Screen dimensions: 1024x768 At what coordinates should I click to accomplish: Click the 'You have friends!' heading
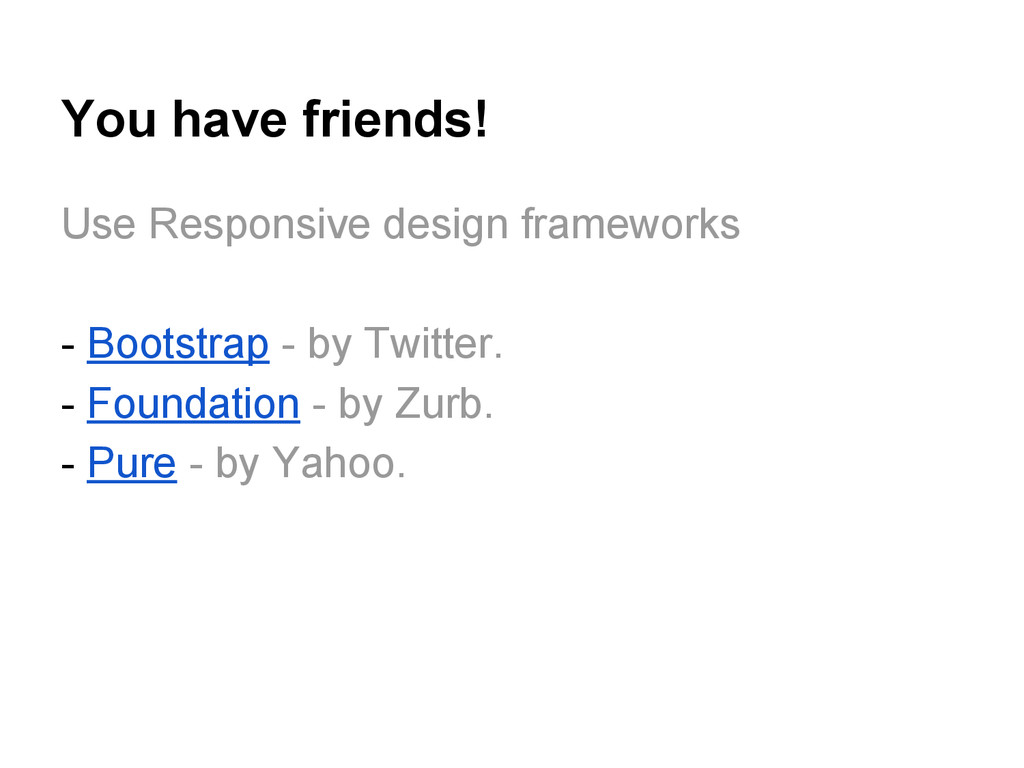point(274,119)
